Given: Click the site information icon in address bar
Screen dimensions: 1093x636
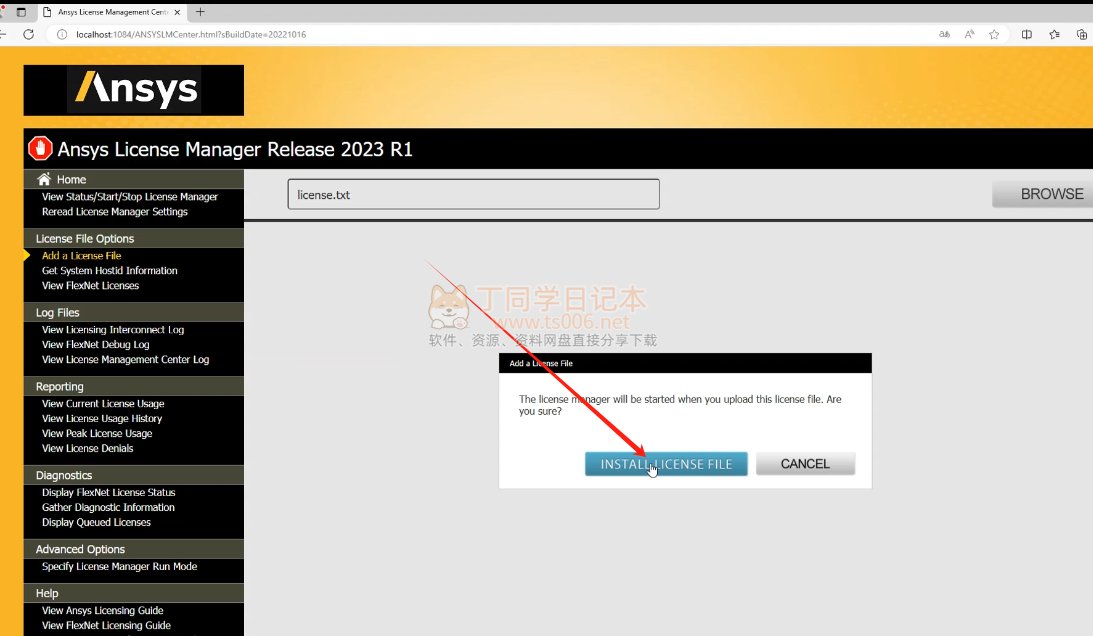Looking at the screenshot, I should pos(62,34).
